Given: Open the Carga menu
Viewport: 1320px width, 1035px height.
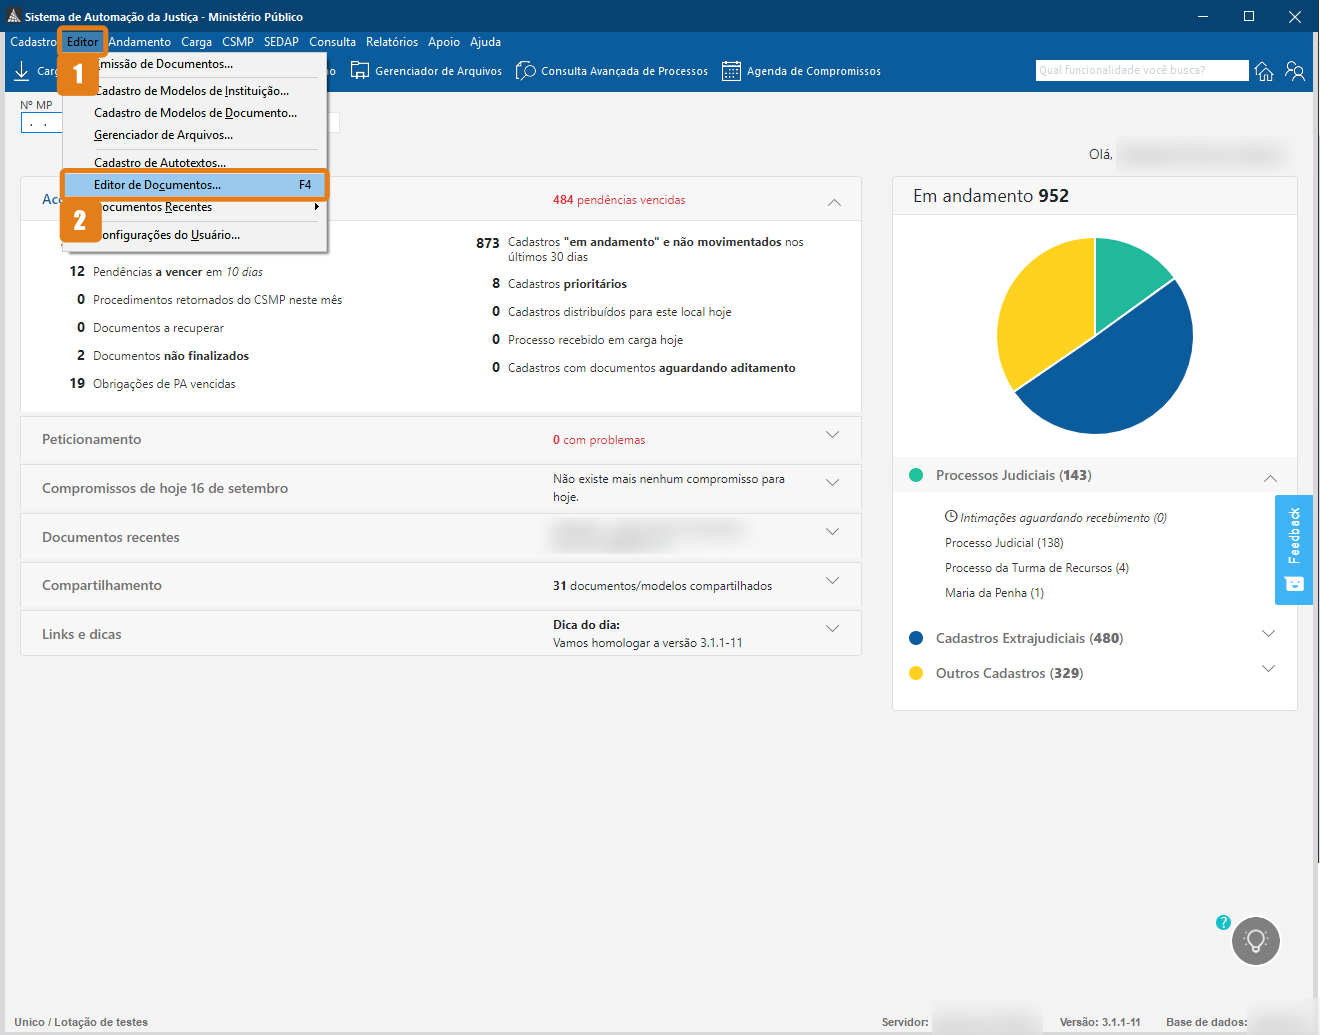Looking at the screenshot, I should click(196, 42).
